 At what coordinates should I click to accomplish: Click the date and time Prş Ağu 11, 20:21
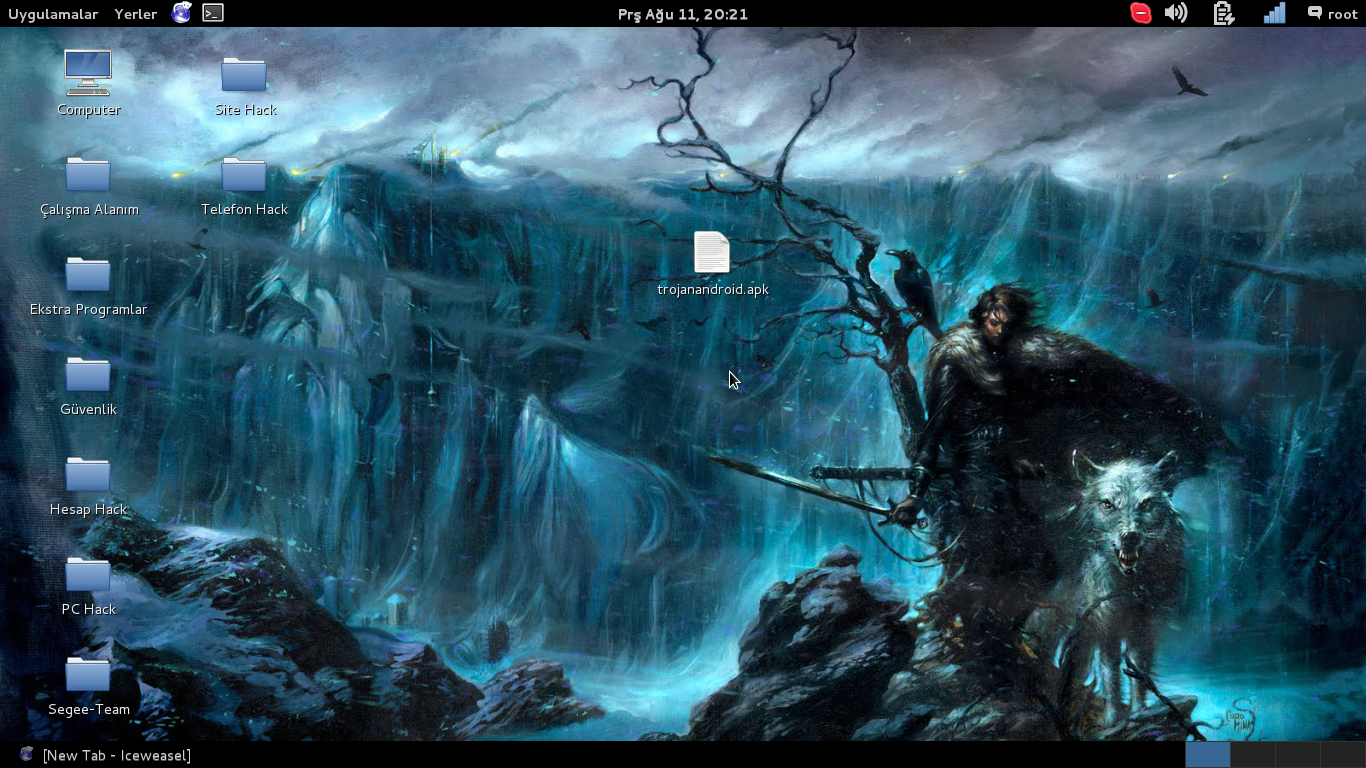pyautogui.click(x=683, y=14)
